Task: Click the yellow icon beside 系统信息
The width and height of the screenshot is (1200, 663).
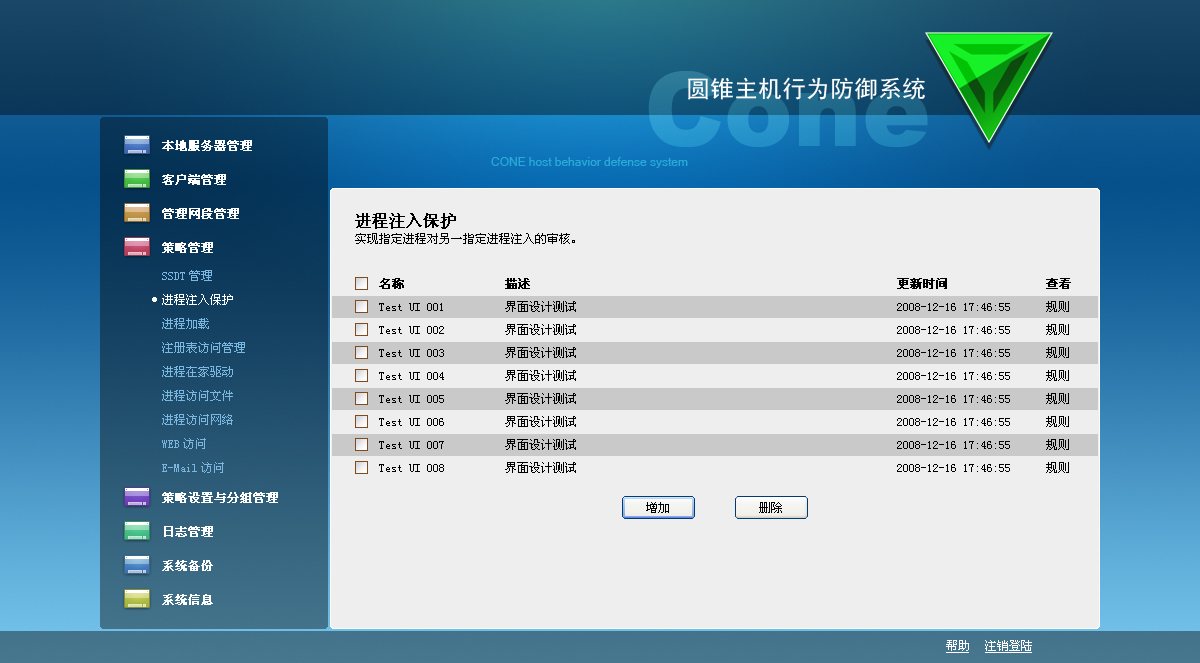Action: tap(137, 599)
